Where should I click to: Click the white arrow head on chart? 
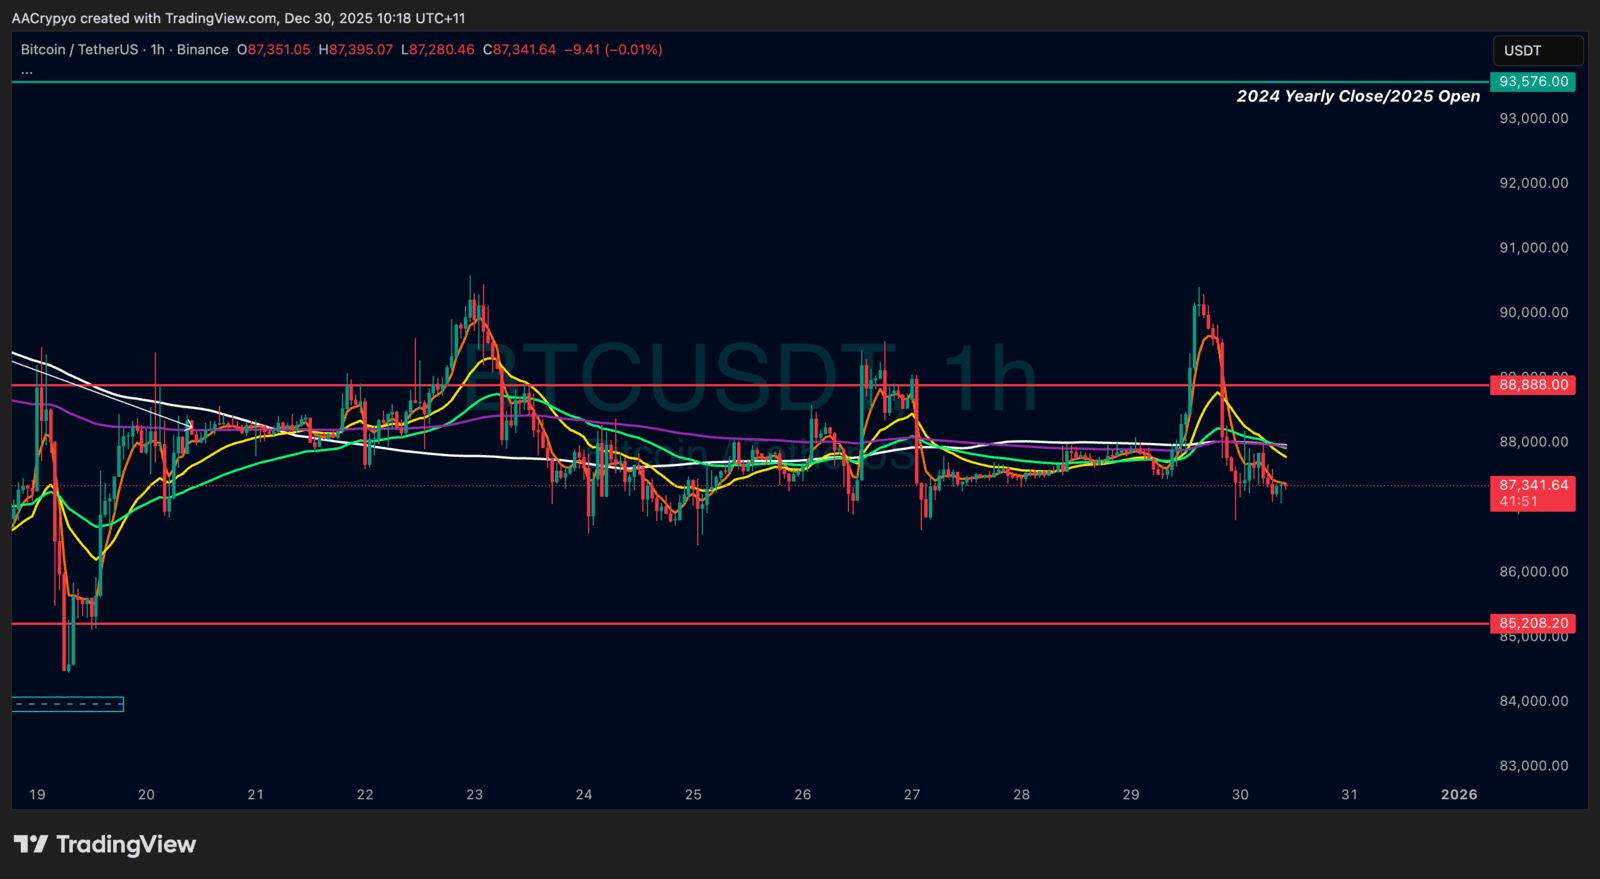coord(189,426)
